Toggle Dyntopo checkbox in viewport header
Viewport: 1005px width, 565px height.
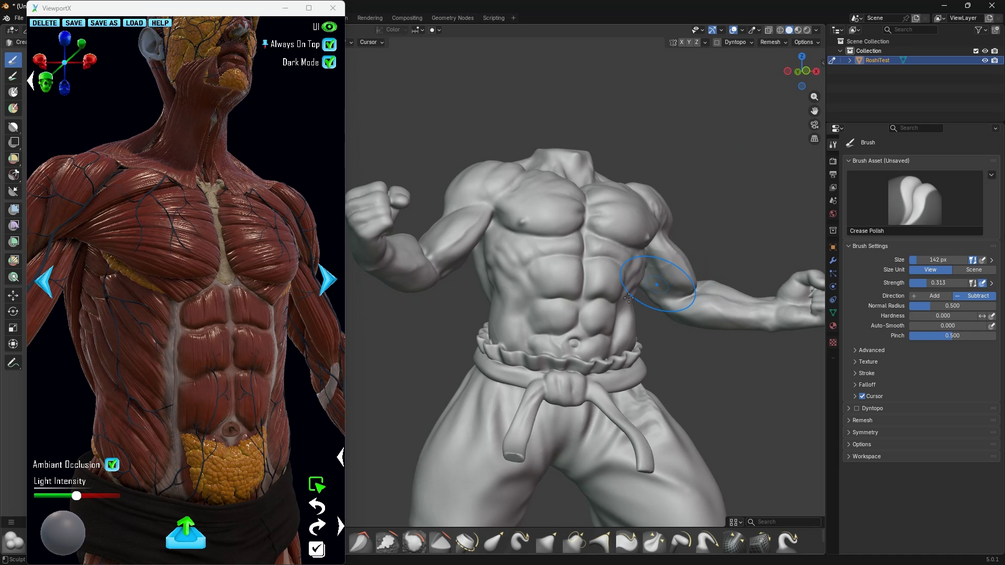pyautogui.click(x=717, y=42)
